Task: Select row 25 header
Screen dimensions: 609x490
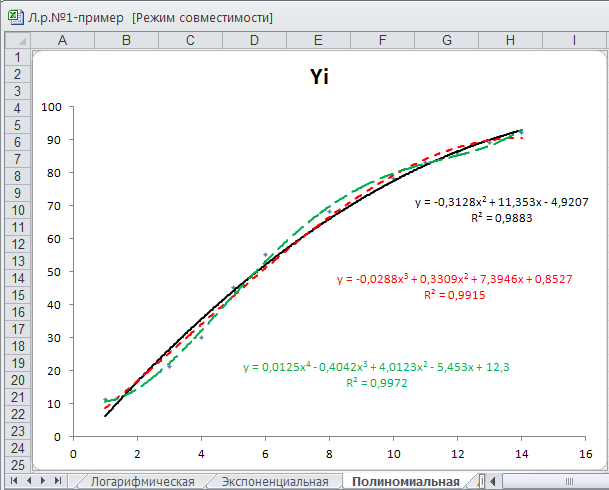Action: coord(17,465)
